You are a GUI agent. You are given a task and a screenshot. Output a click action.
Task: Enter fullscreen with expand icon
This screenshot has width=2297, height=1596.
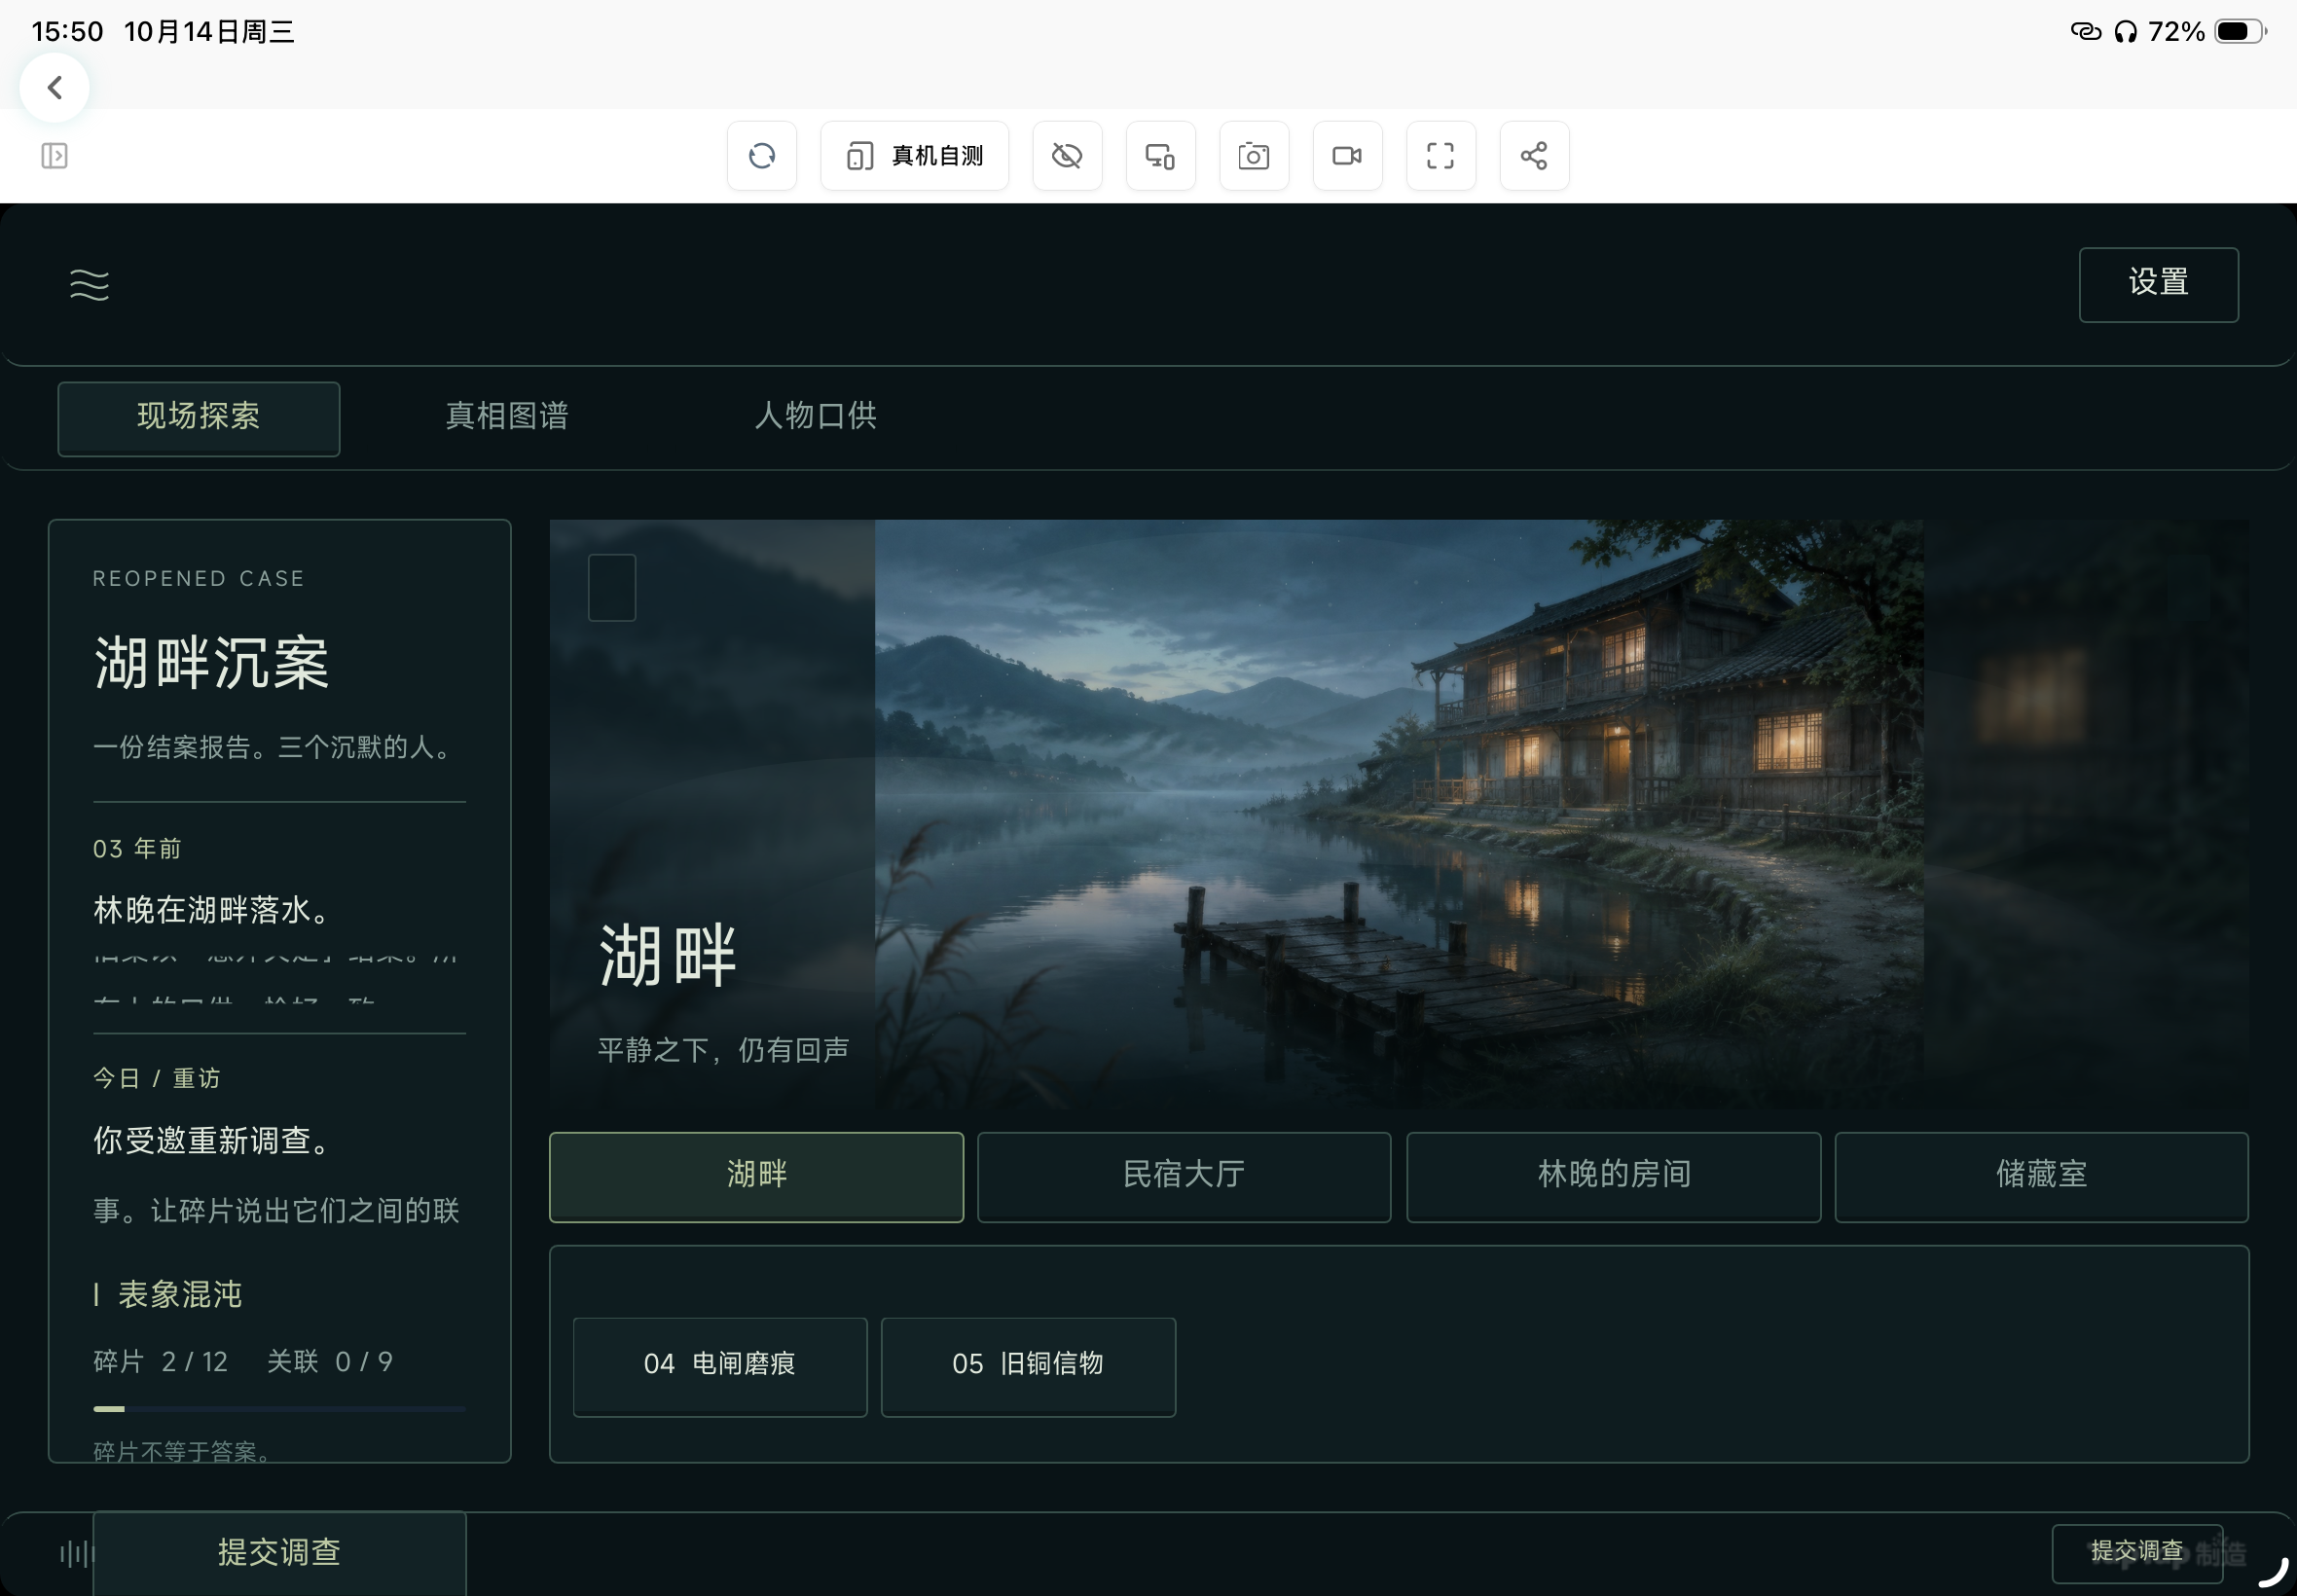[1441, 156]
